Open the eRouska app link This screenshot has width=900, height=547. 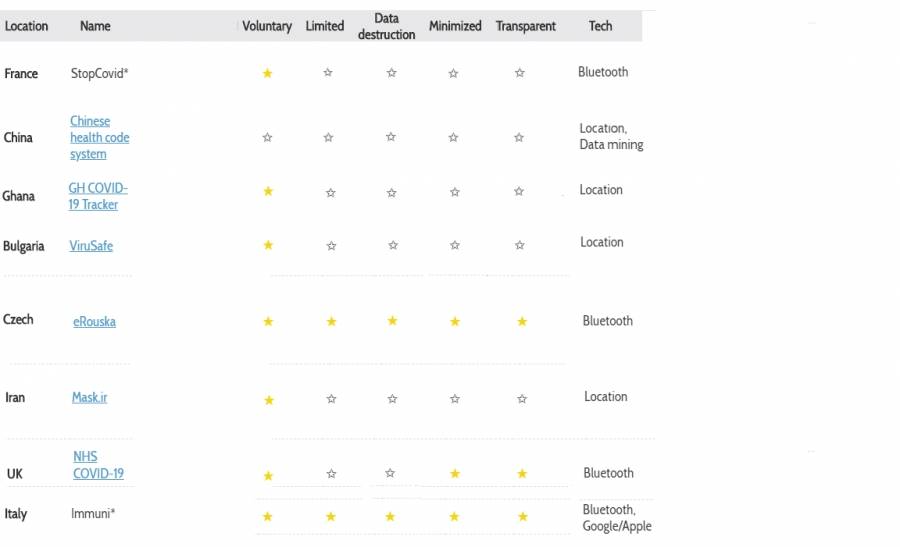click(x=94, y=322)
